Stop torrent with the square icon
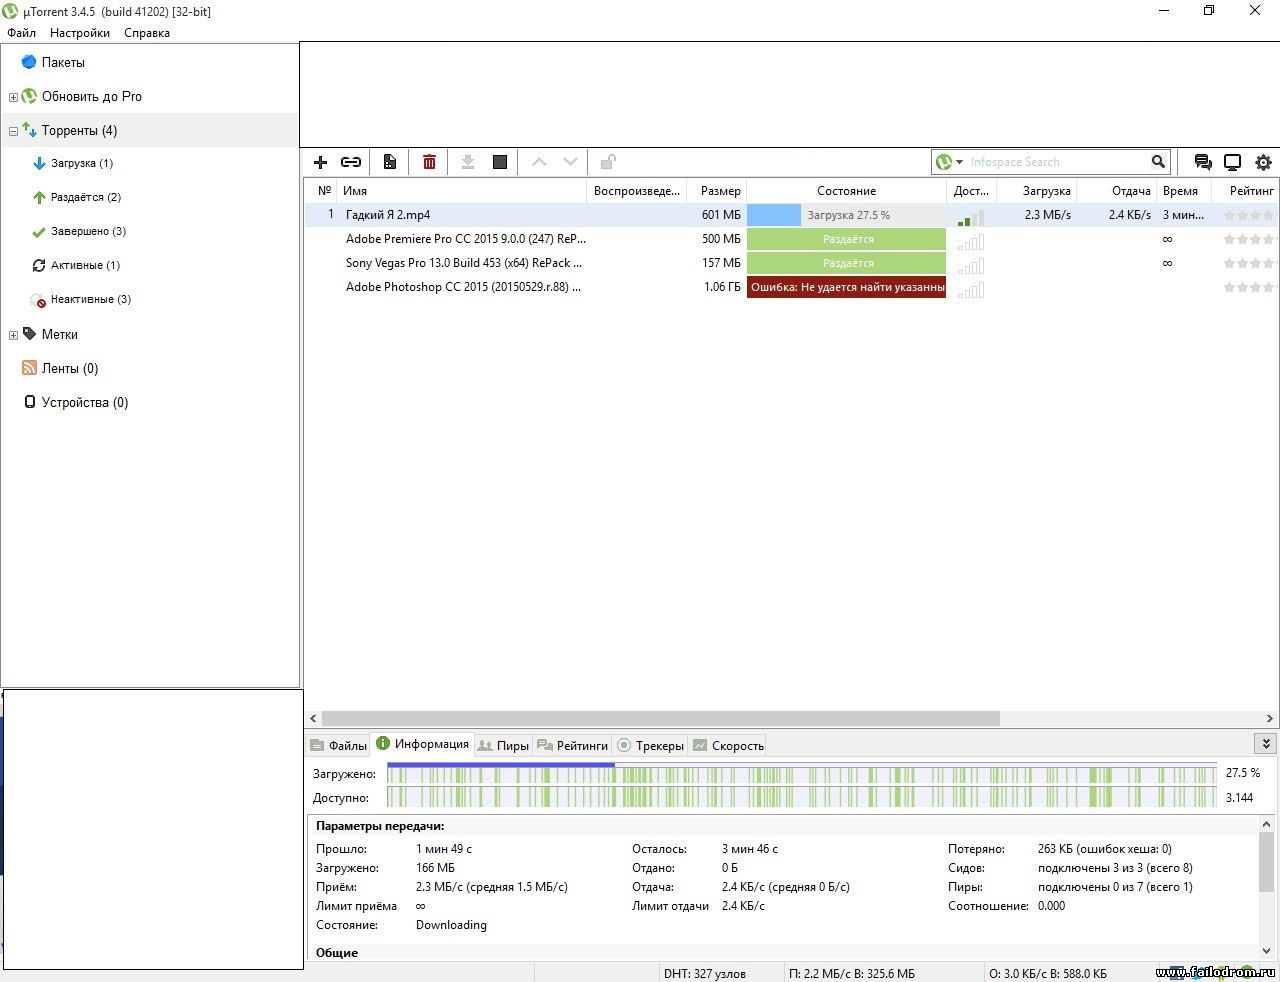The width and height of the screenshot is (1280, 982). click(x=500, y=162)
